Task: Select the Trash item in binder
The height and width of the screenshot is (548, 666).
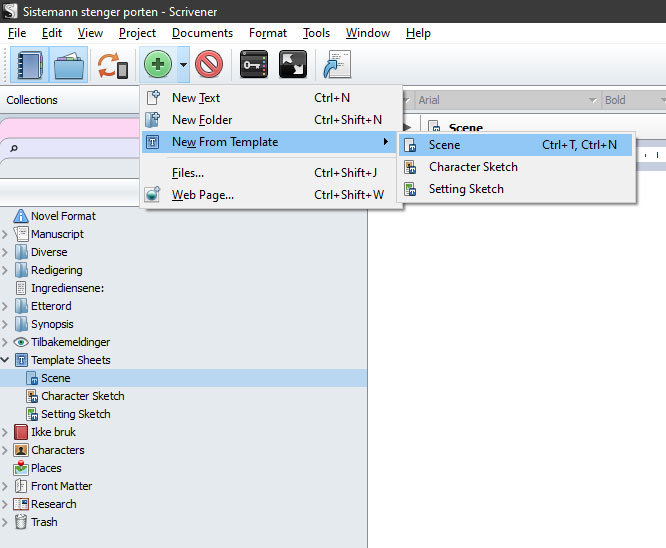Action: pos(44,522)
